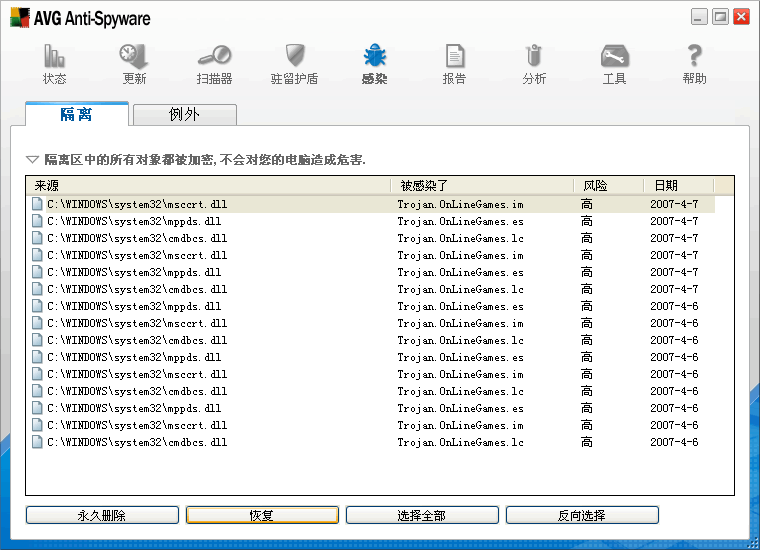The height and width of the screenshot is (550, 760).
Task: Sort by the 日期 date column header
Action: pyautogui.click(x=679, y=186)
